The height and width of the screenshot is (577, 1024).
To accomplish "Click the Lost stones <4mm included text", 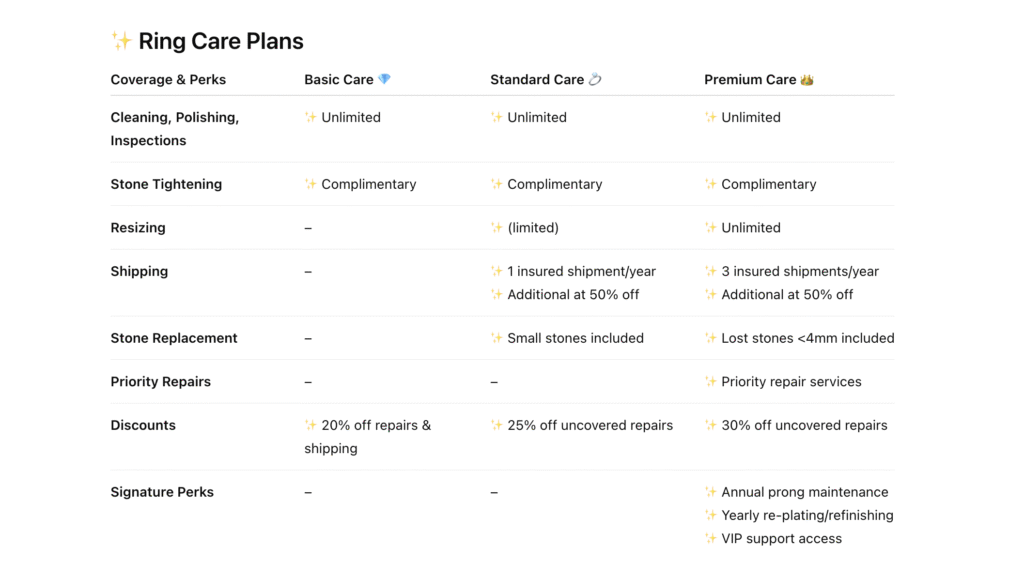I will (807, 338).
